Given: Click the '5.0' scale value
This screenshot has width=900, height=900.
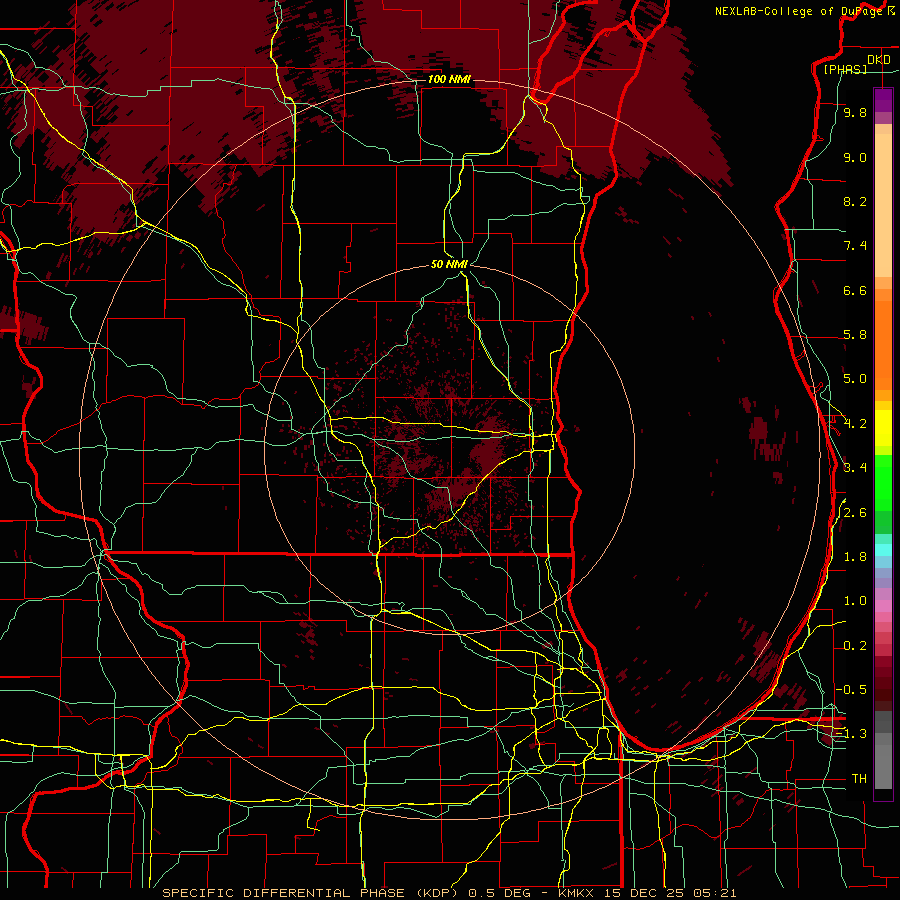Looking at the screenshot, I should coord(855,379).
